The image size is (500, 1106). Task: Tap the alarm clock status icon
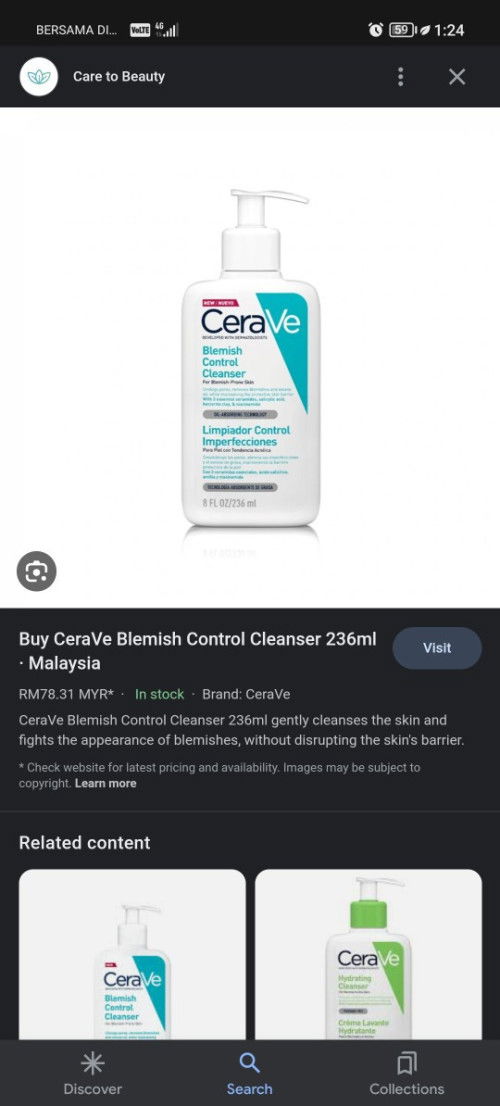376,30
